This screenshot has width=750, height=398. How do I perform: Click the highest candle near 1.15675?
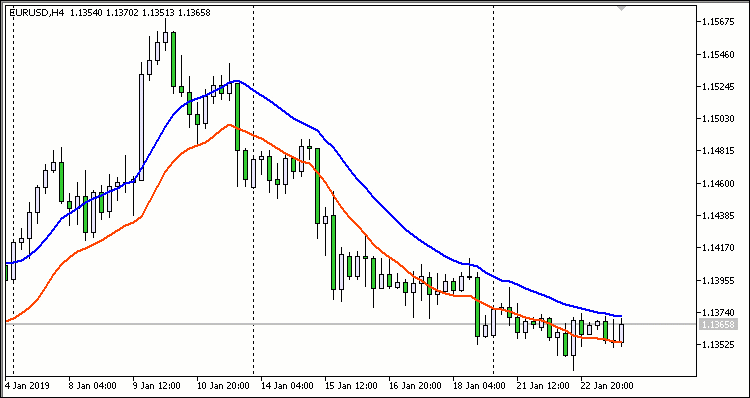[165, 37]
